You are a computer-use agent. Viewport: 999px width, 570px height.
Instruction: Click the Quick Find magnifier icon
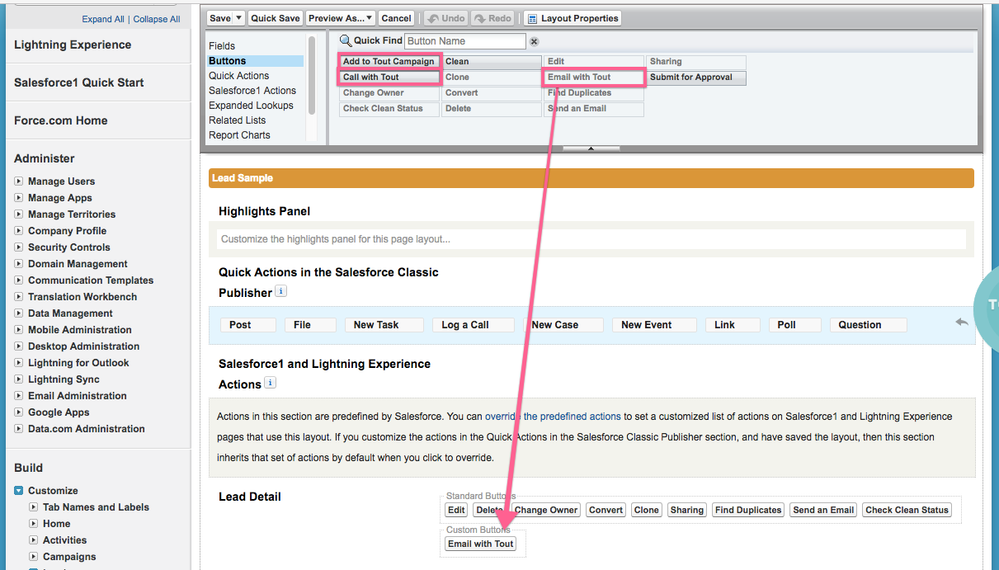pyautogui.click(x=345, y=41)
